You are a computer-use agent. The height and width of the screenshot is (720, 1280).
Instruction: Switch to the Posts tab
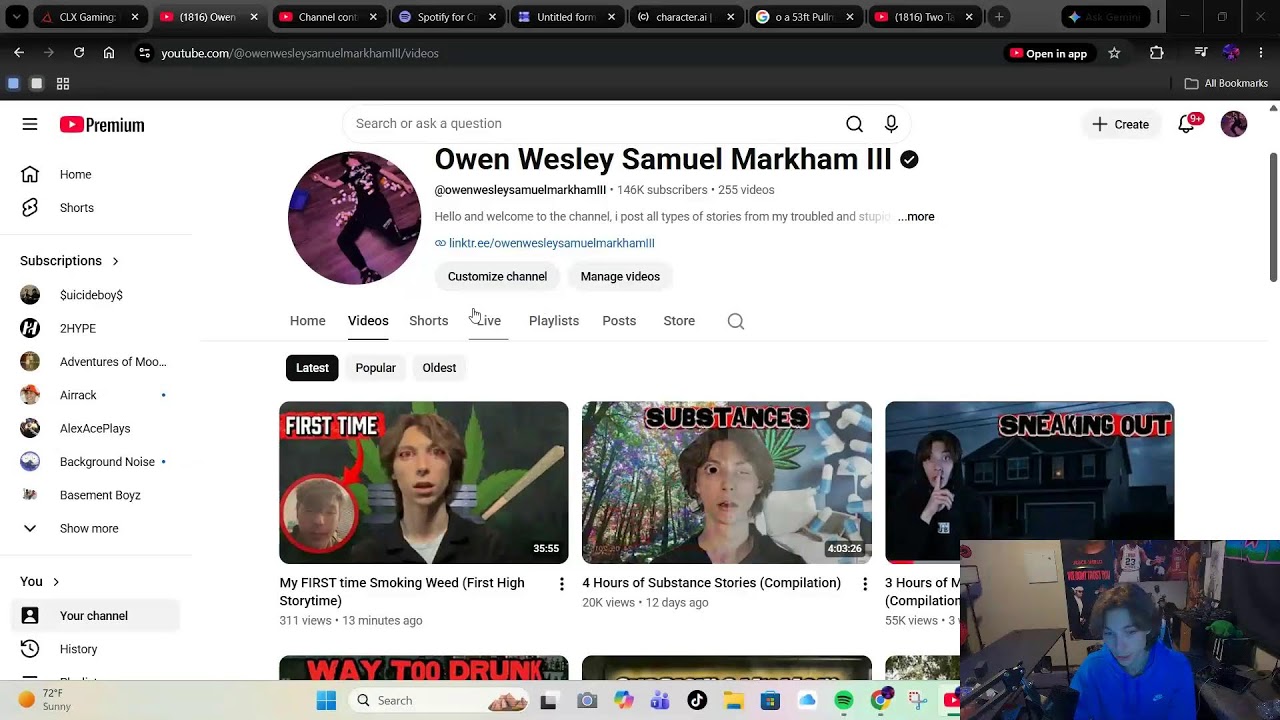click(619, 321)
